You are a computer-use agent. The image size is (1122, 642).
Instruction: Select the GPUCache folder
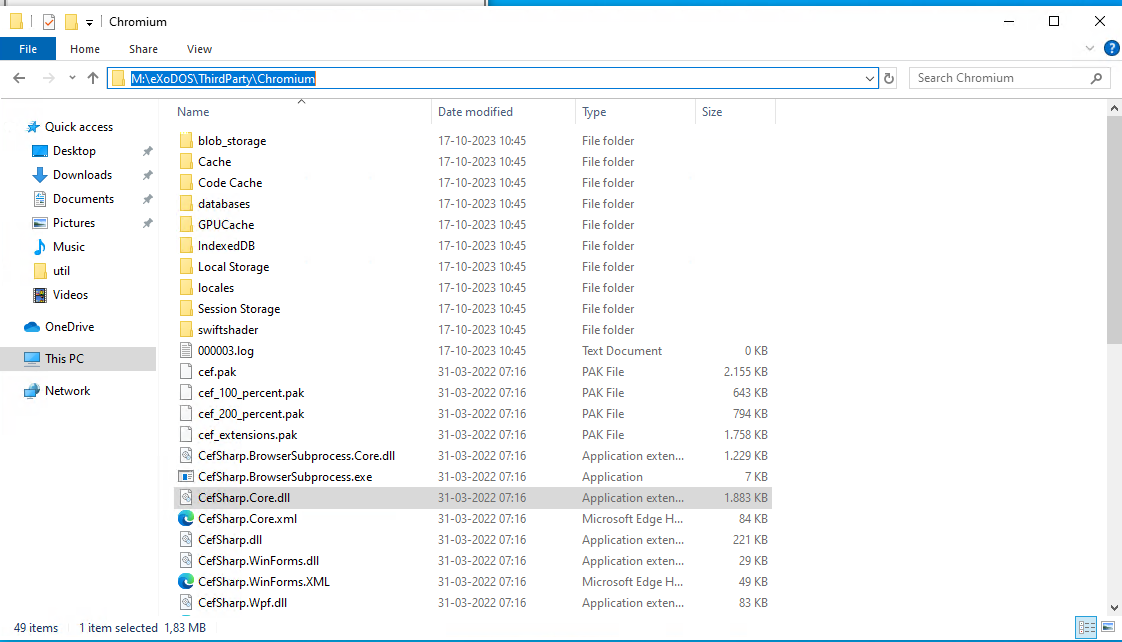point(226,225)
